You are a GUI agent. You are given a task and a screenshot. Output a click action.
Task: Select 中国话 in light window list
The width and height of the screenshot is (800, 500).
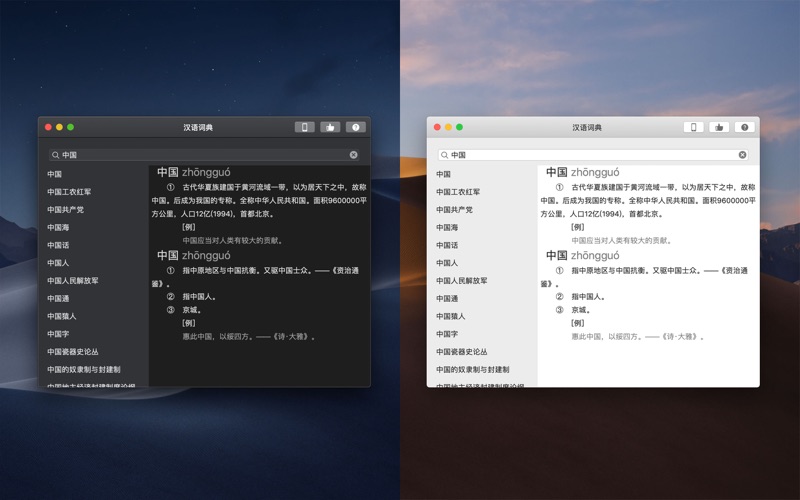[x=447, y=245]
